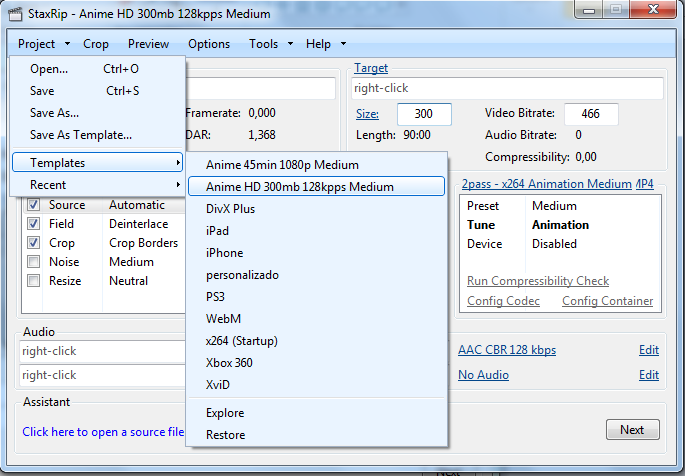Expand the Help menu dropdown arrow
The height and width of the screenshot is (476, 685).
pos(343,44)
